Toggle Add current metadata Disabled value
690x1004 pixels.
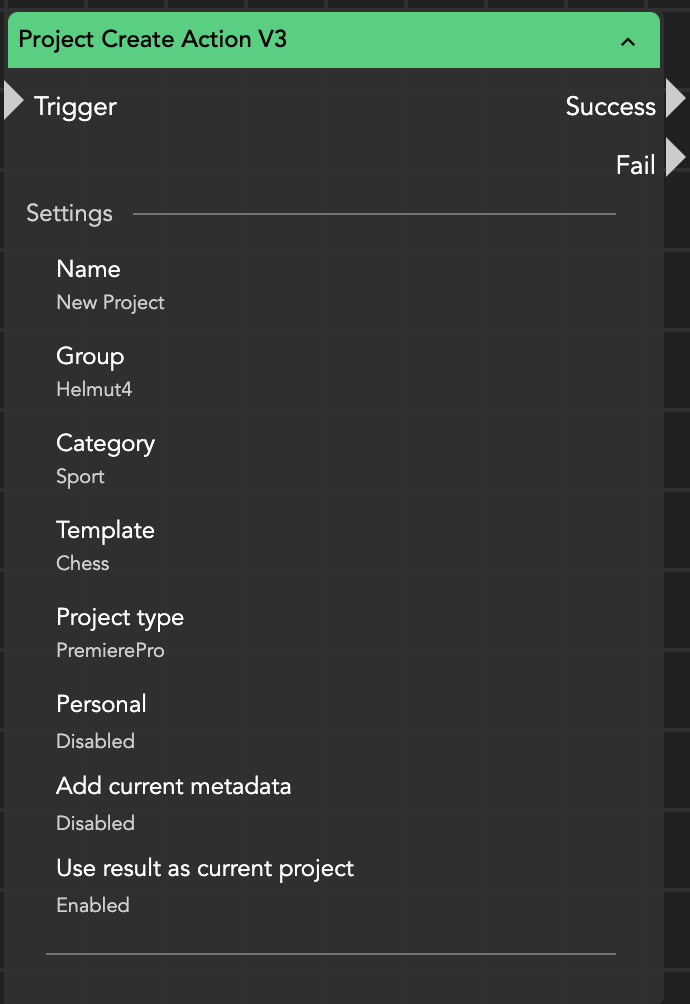(95, 823)
